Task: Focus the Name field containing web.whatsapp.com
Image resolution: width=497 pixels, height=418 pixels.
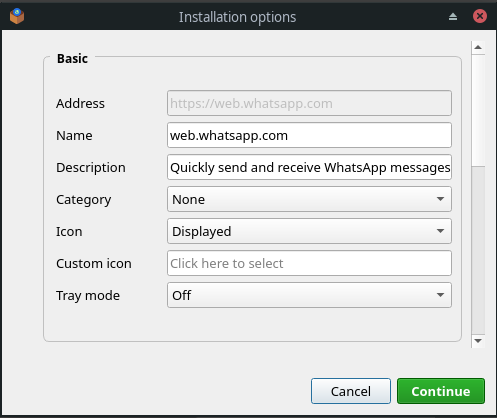Action: pos(309,135)
